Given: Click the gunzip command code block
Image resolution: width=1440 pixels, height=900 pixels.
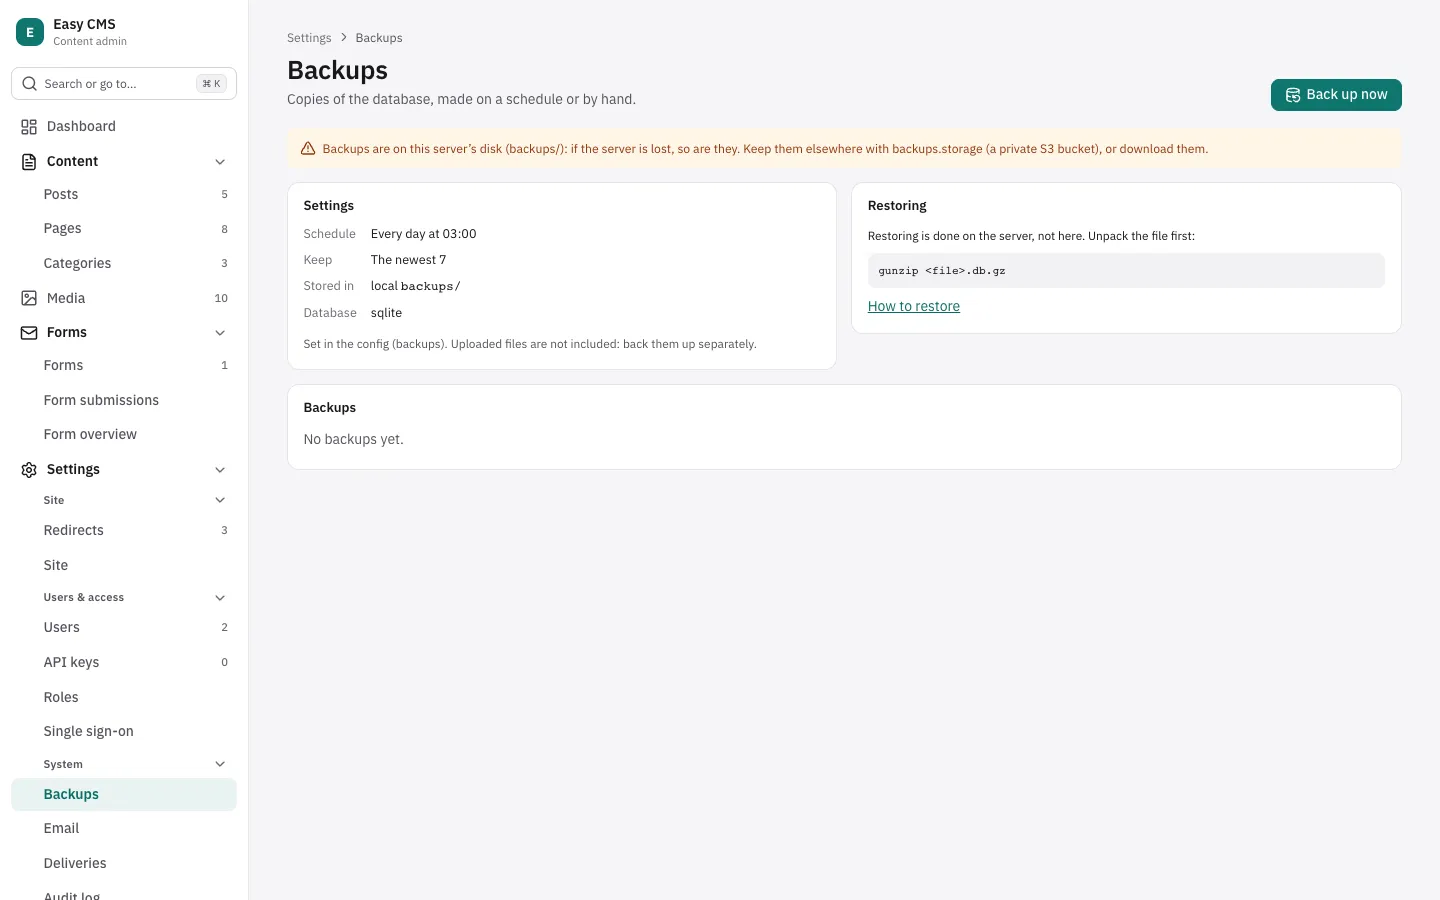Looking at the screenshot, I should click(1126, 271).
